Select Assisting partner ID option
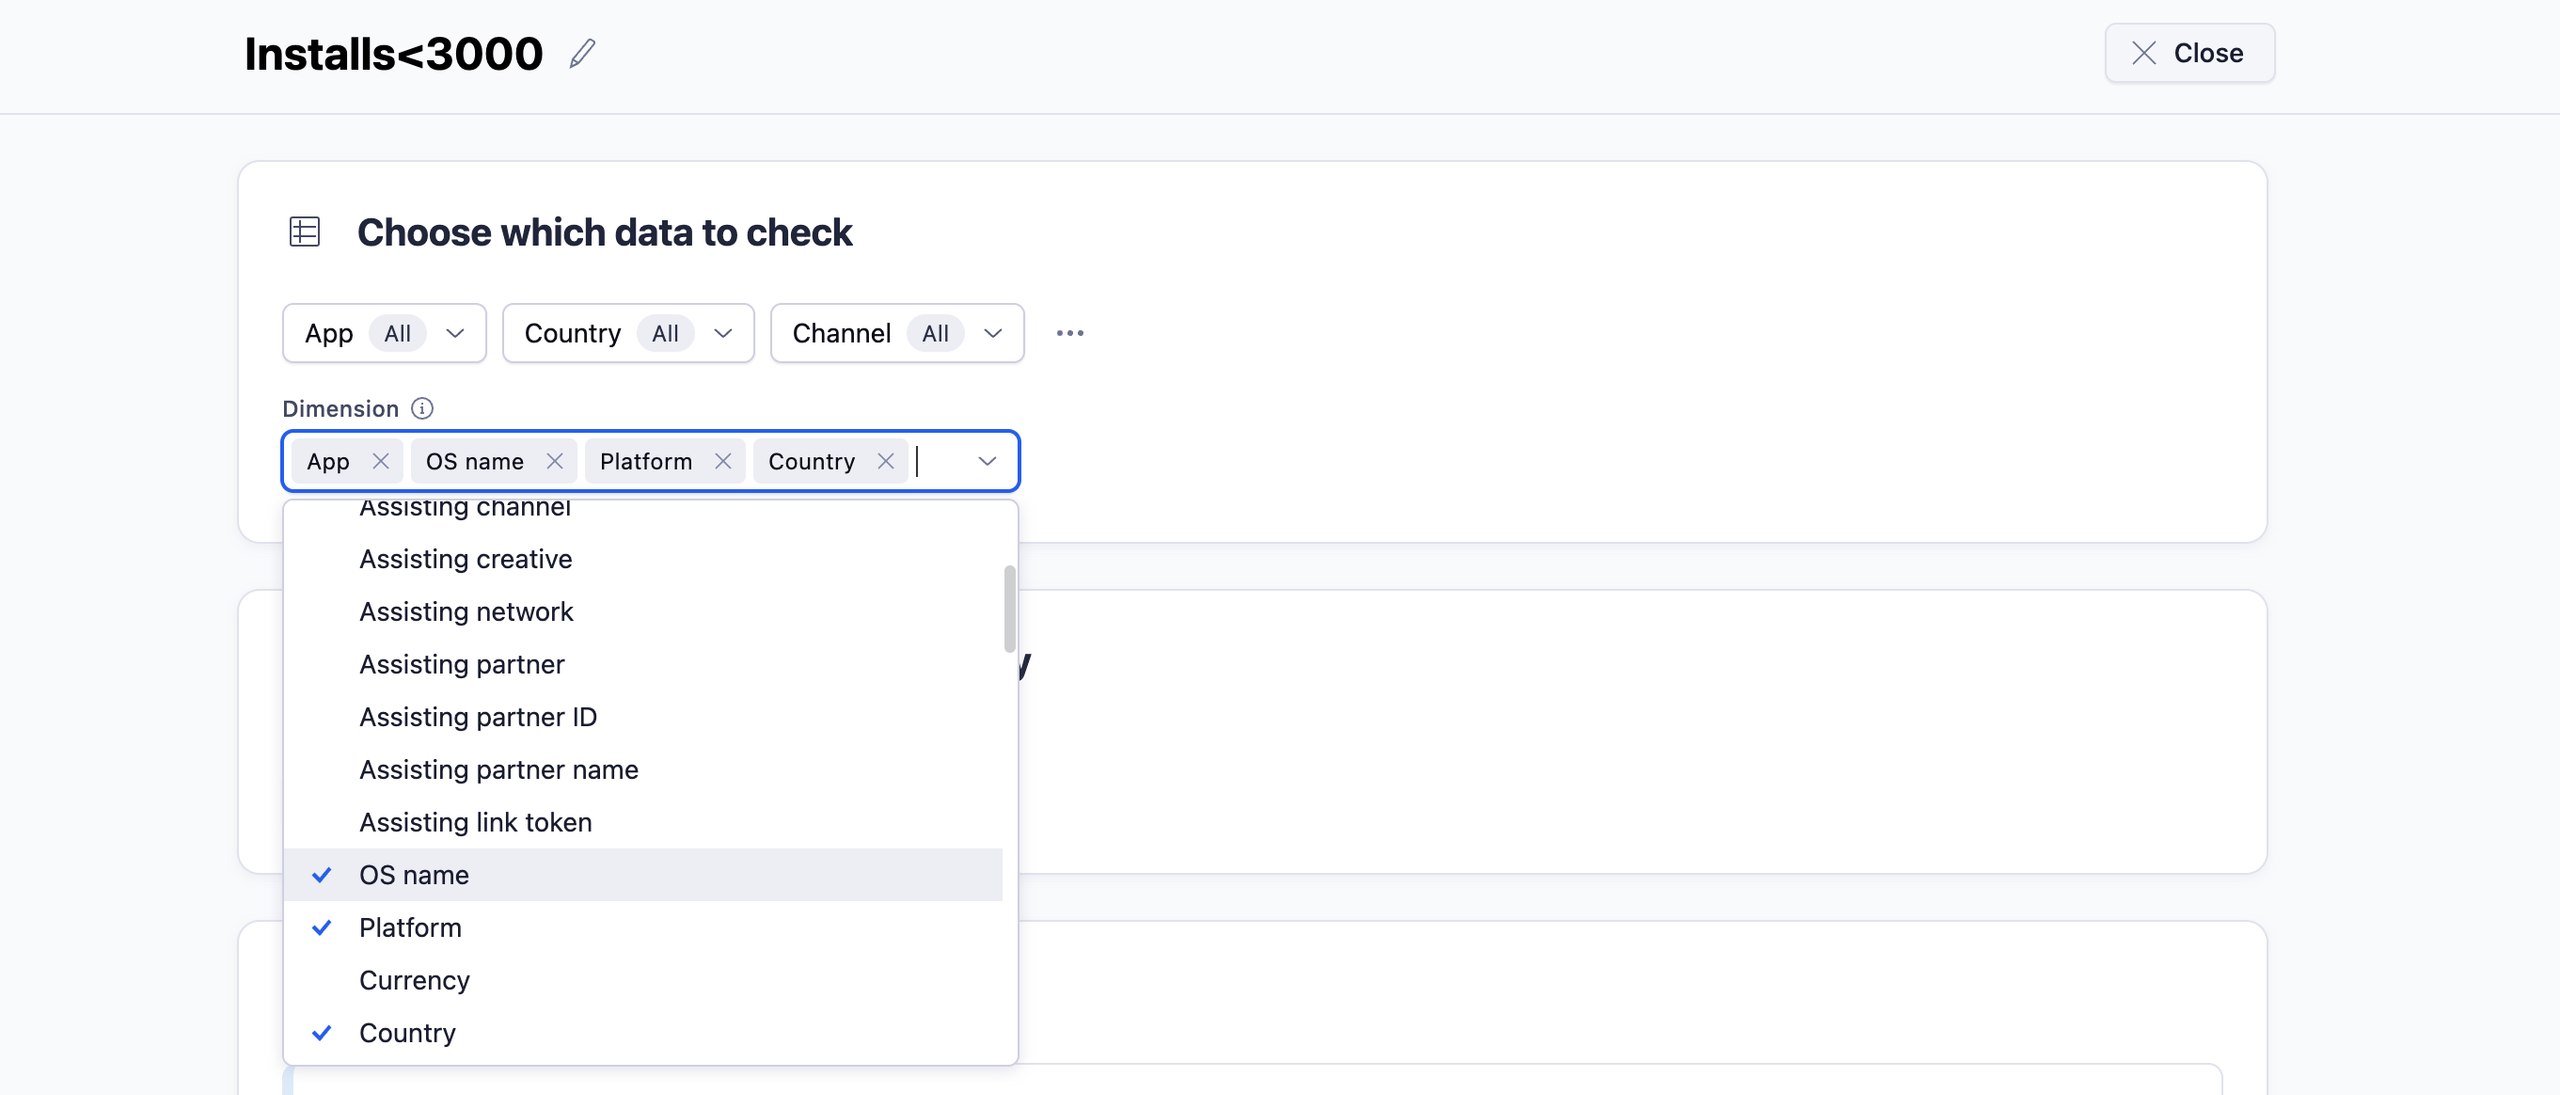Image resolution: width=2560 pixels, height=1095 pixels. coord(478,717)
